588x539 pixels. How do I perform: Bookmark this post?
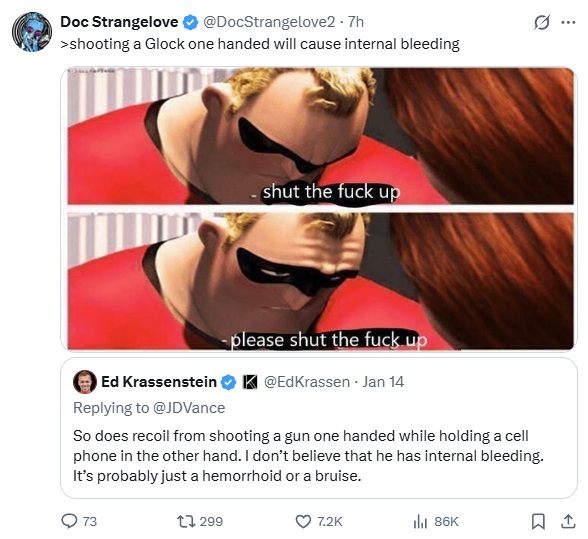point(538,521)
